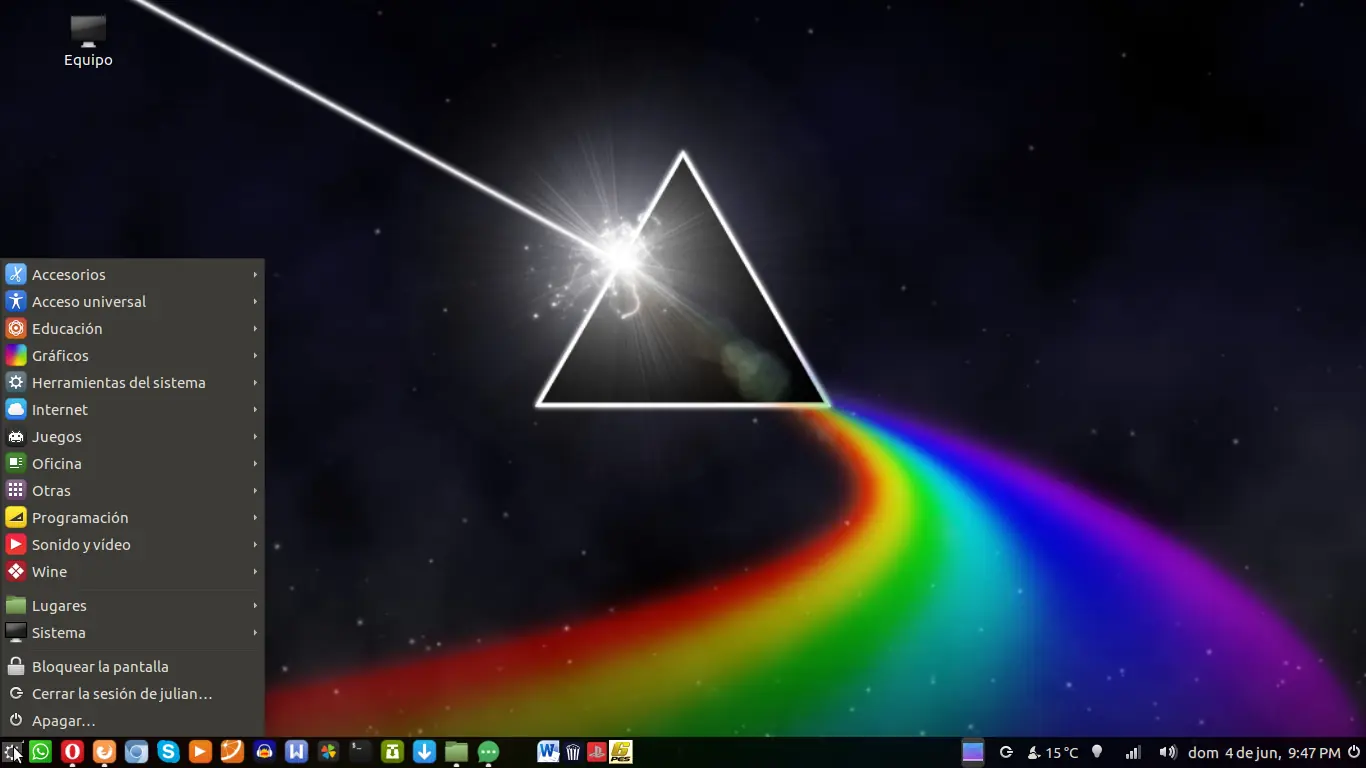The height and width of the screenshot is (768, 1366).
Task: Launch the PlayStation emulator icon
Action: pyautogui.click(x=596, y=752)
